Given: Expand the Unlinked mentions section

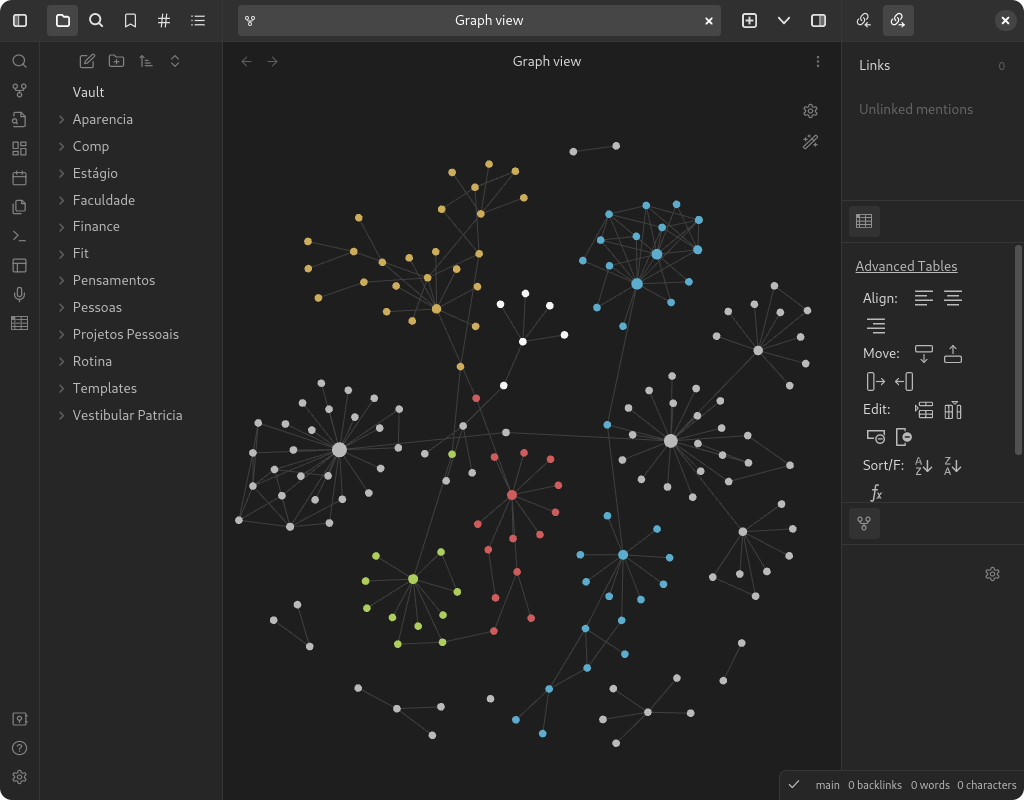Looking at the screenshot, I should pos(915,109).
